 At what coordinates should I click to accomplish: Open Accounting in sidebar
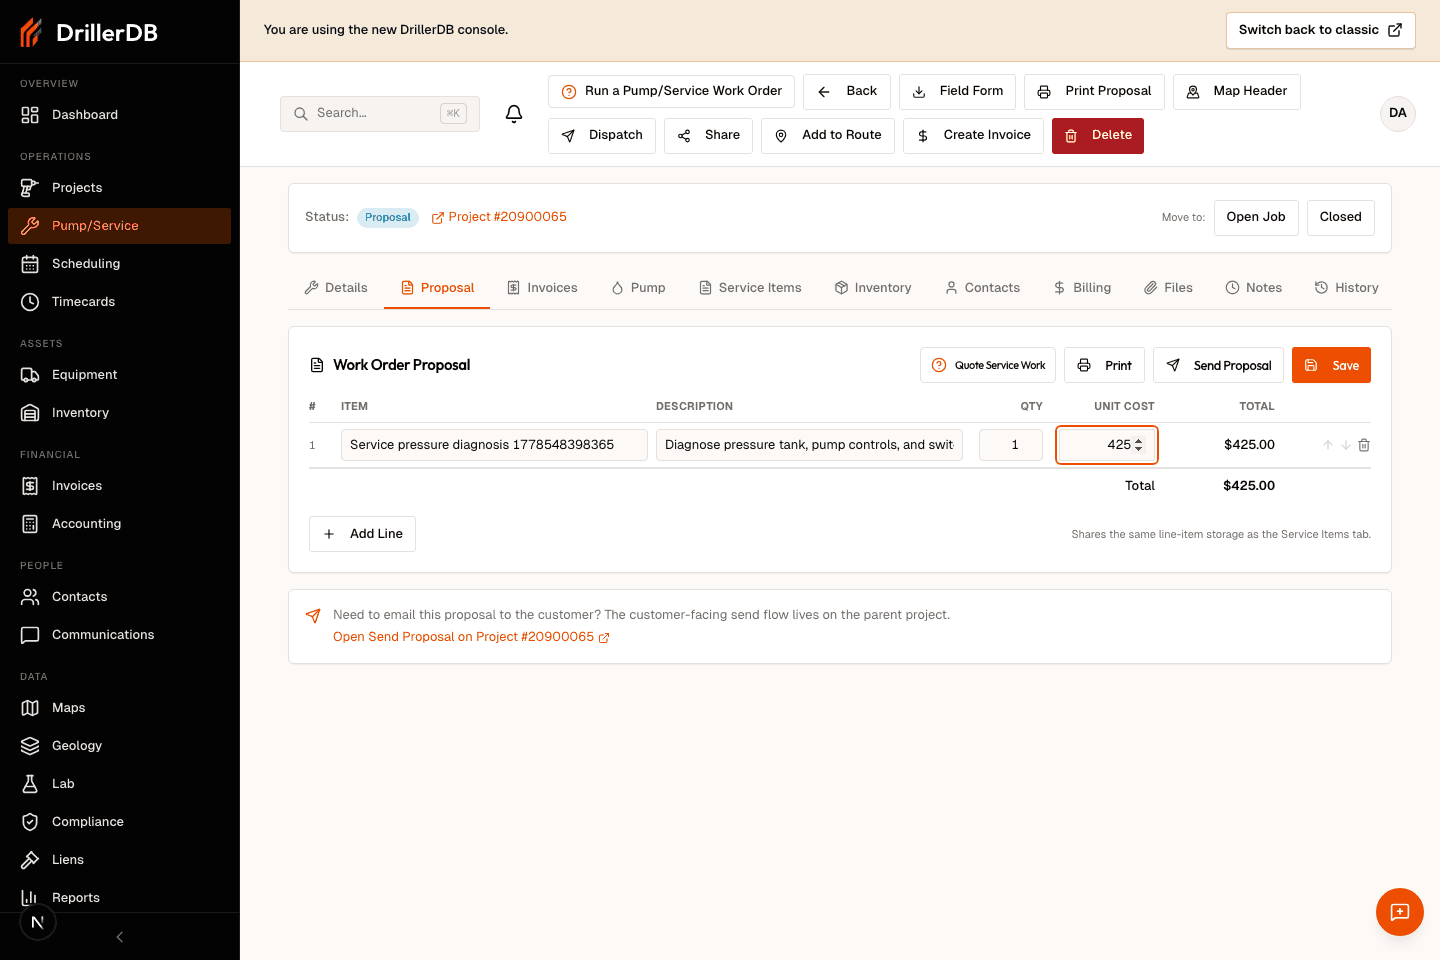[x=119, y=524]
